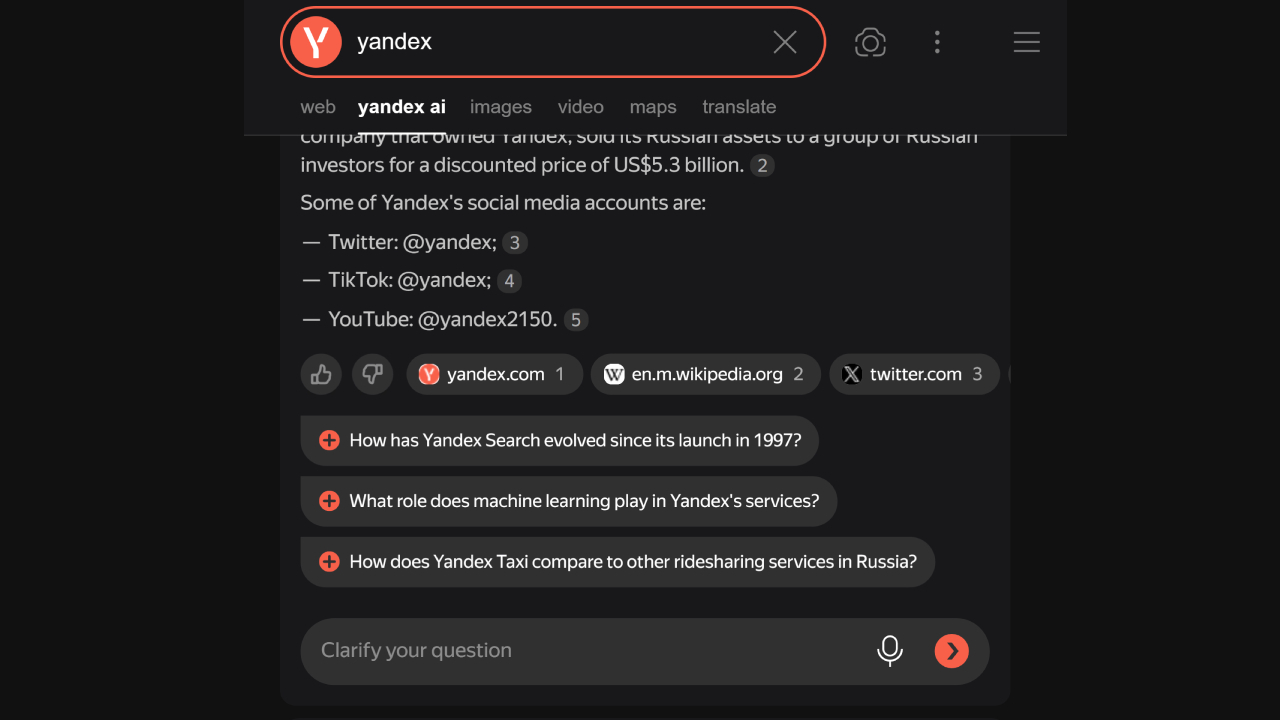The width and height of the screenshot is (1280, 720).
Task: Submit question using the arrow button
Action: coord(951,650)
